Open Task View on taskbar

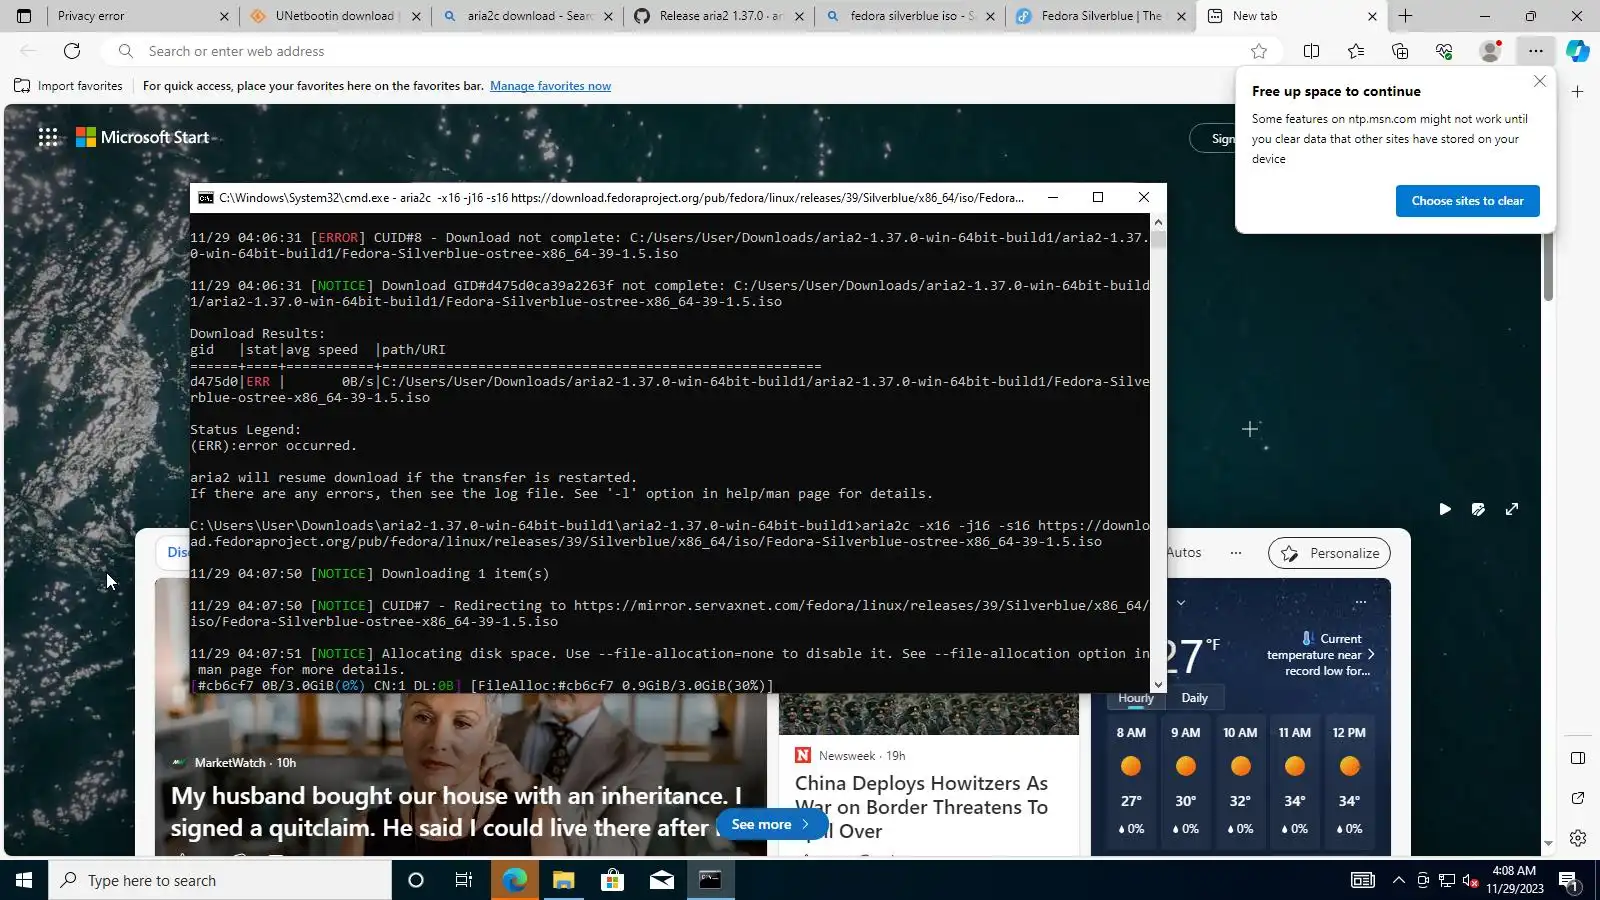pos(464,880)
